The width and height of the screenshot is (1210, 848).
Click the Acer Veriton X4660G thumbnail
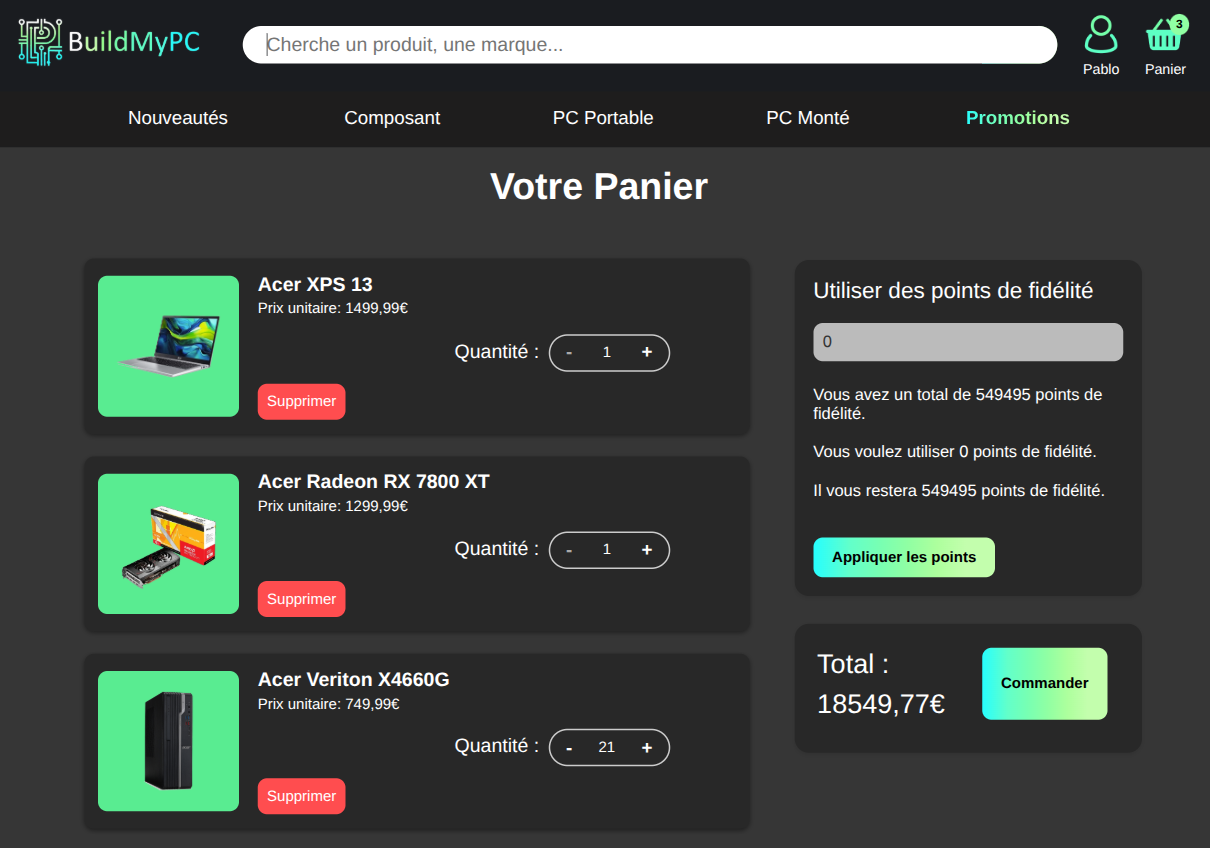pos(168,741)
